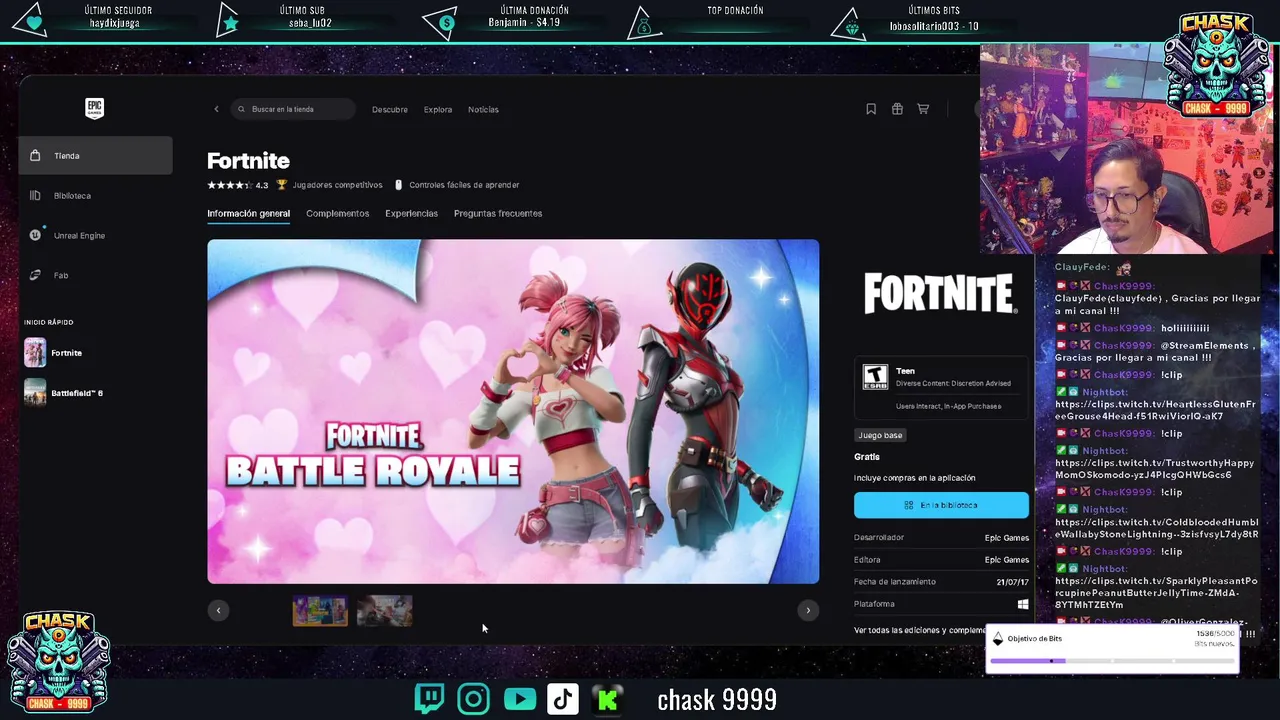Click the Windows platform icon
The image size is (1280, 720).
point(1022,604)
